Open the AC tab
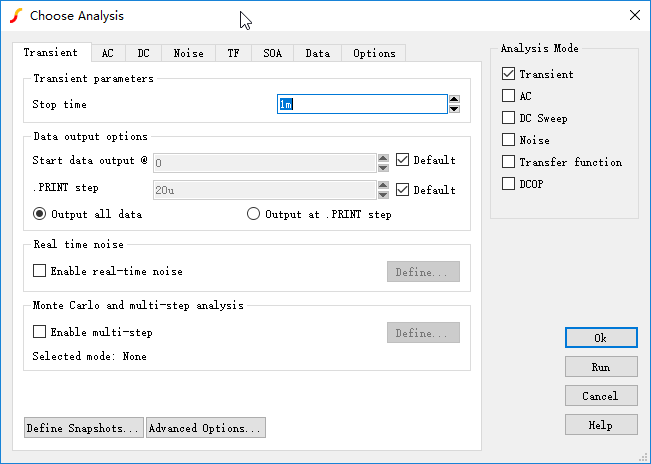Image resolution: width=651 pixels, height=464 pixels. (x=108, y=53)
